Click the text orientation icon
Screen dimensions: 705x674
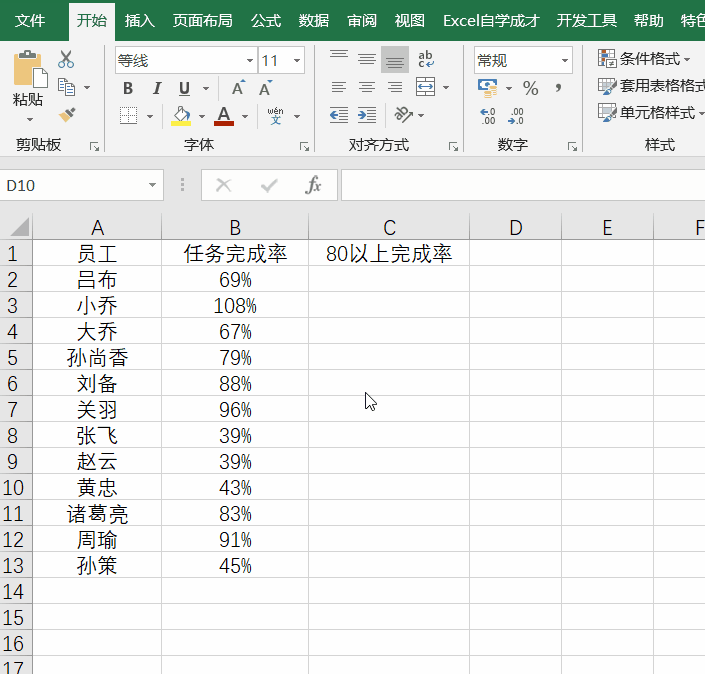tap(403, 115)
